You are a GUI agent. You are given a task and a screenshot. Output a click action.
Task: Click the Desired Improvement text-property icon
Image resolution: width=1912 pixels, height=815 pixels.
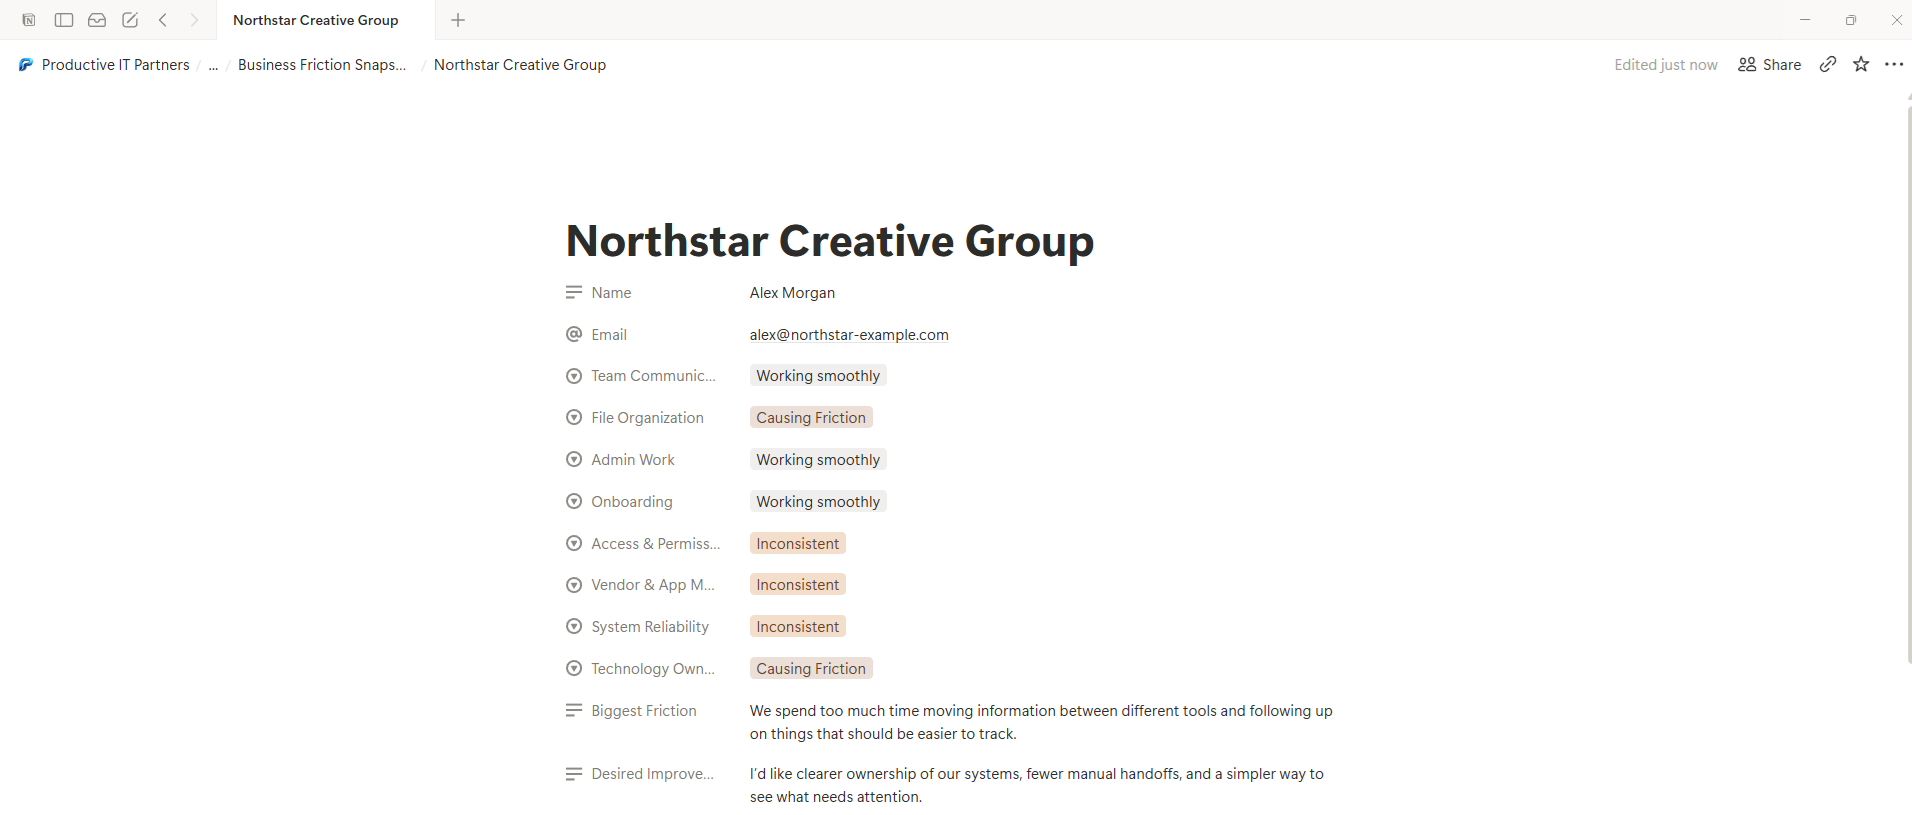[x=574, y=773]
